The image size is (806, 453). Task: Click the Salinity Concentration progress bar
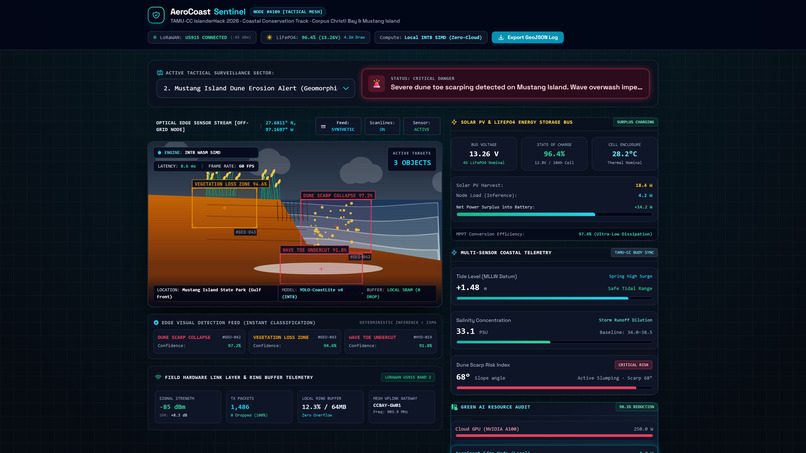coord(554,342)
